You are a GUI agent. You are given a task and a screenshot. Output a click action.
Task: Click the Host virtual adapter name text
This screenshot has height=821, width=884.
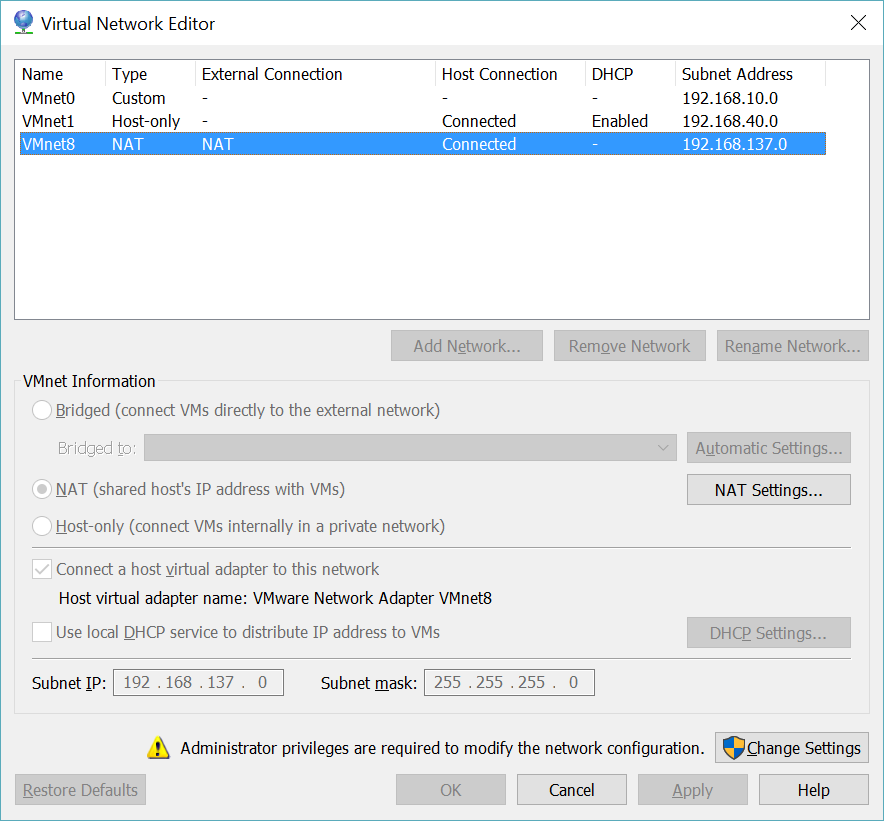click(275, 598)
